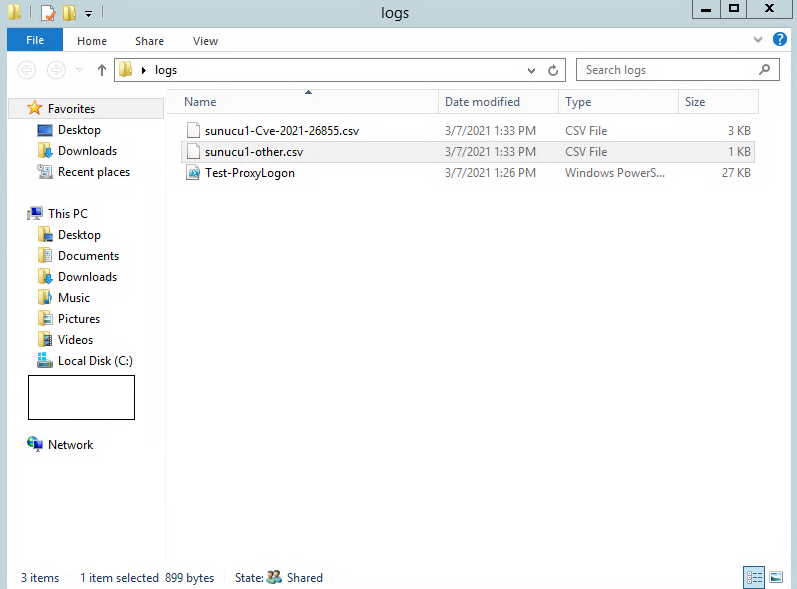Open Desktop under This PC

(x=79, y=235)
